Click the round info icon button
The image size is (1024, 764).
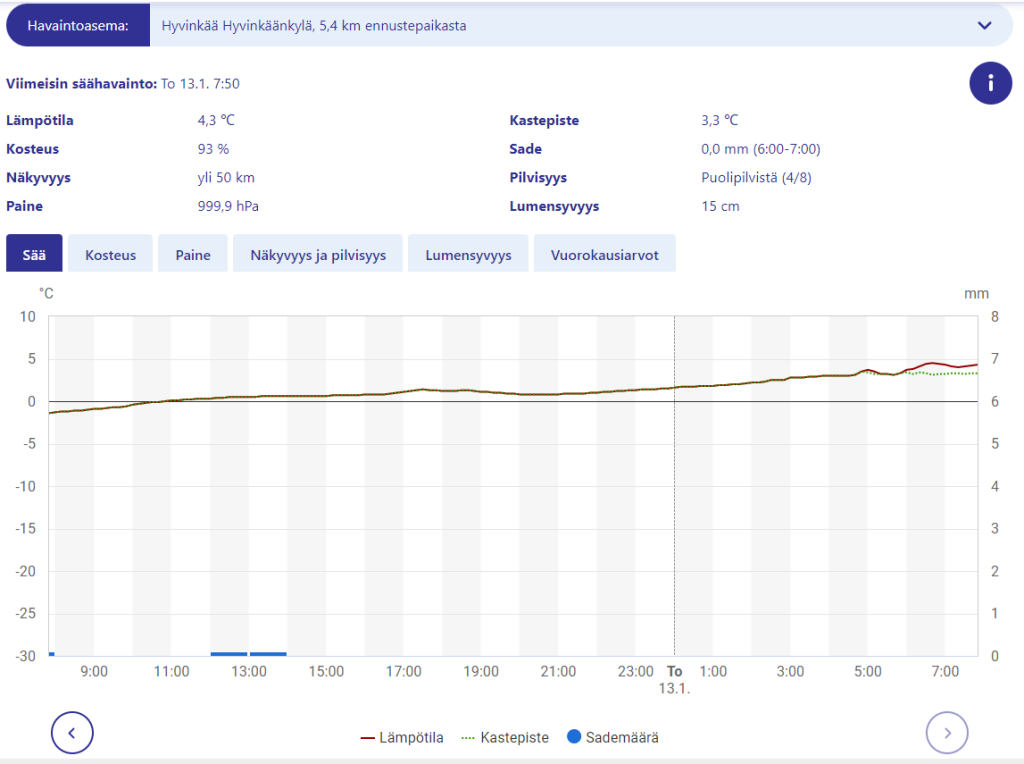point(991,83)
